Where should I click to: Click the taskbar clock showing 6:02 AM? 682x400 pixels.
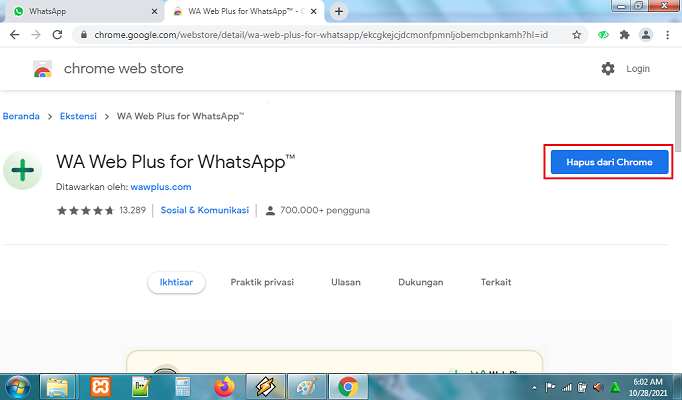648,387
